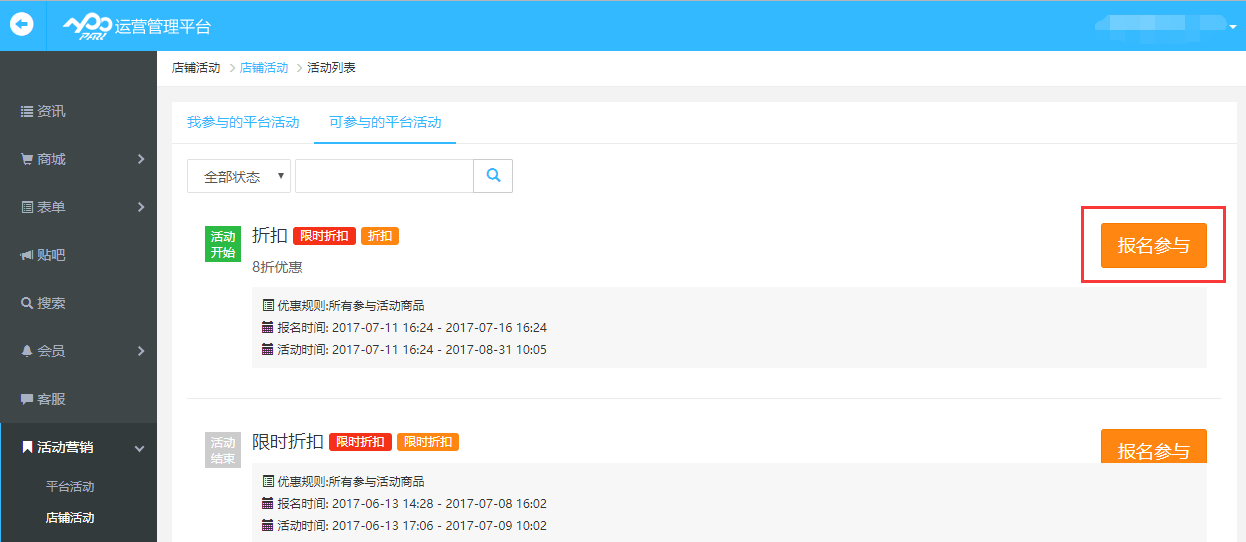The image size is (1246, 542).
Task: Focus the activity search text field
Action: [x=384, y=176]
